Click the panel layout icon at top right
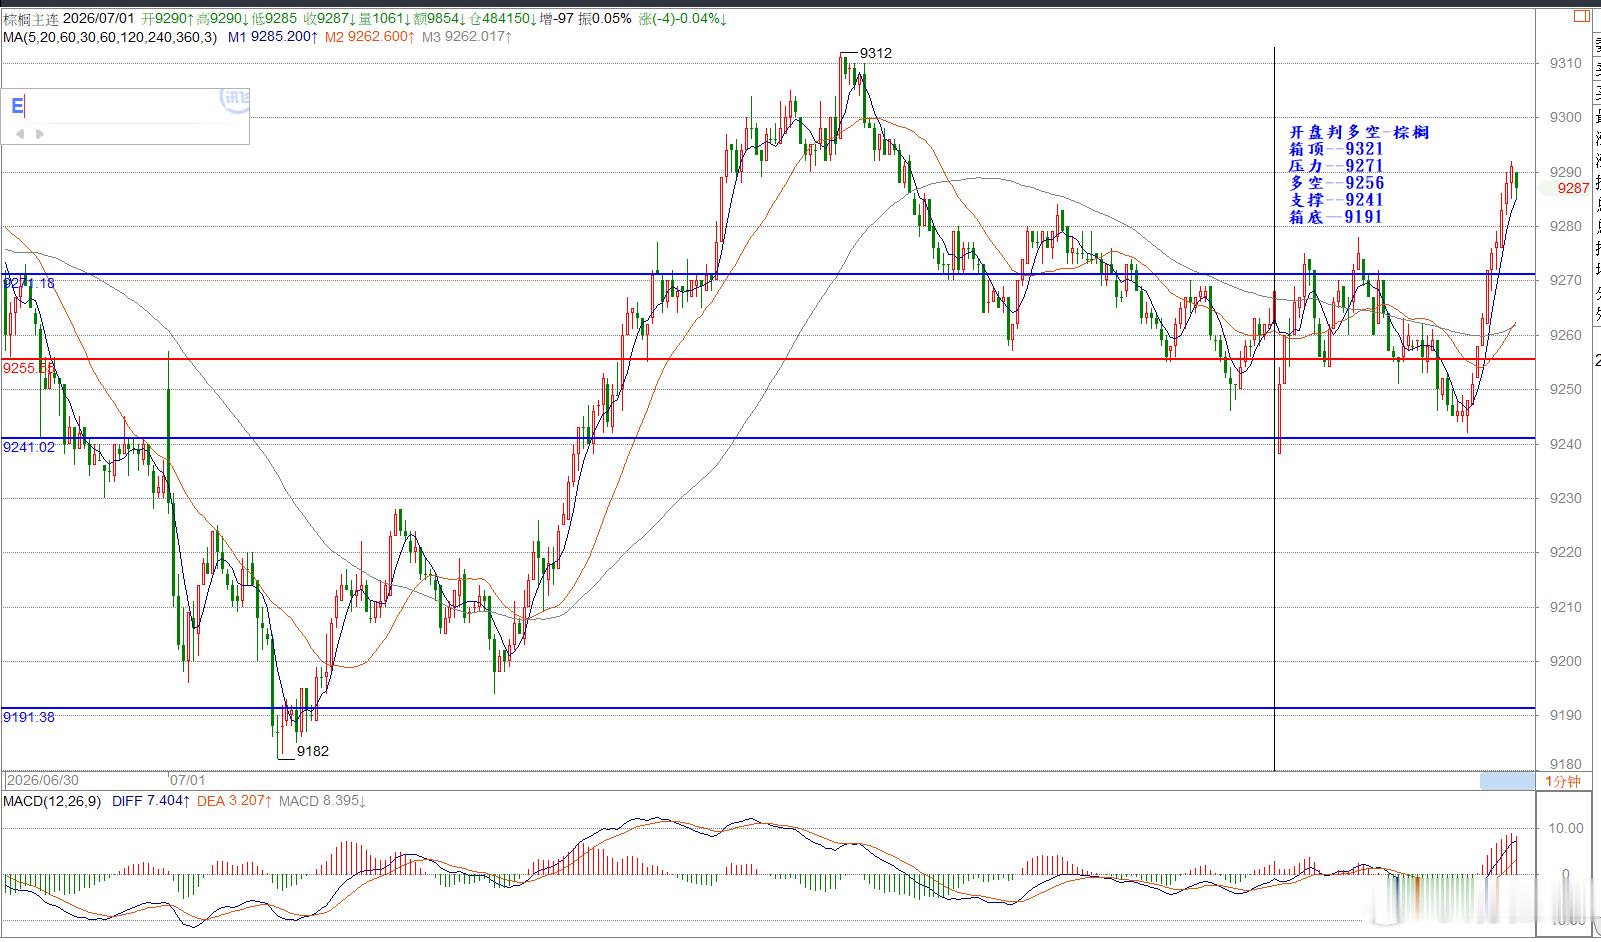The height and width of the screenshot is (942, 1601). (1582, 16)
